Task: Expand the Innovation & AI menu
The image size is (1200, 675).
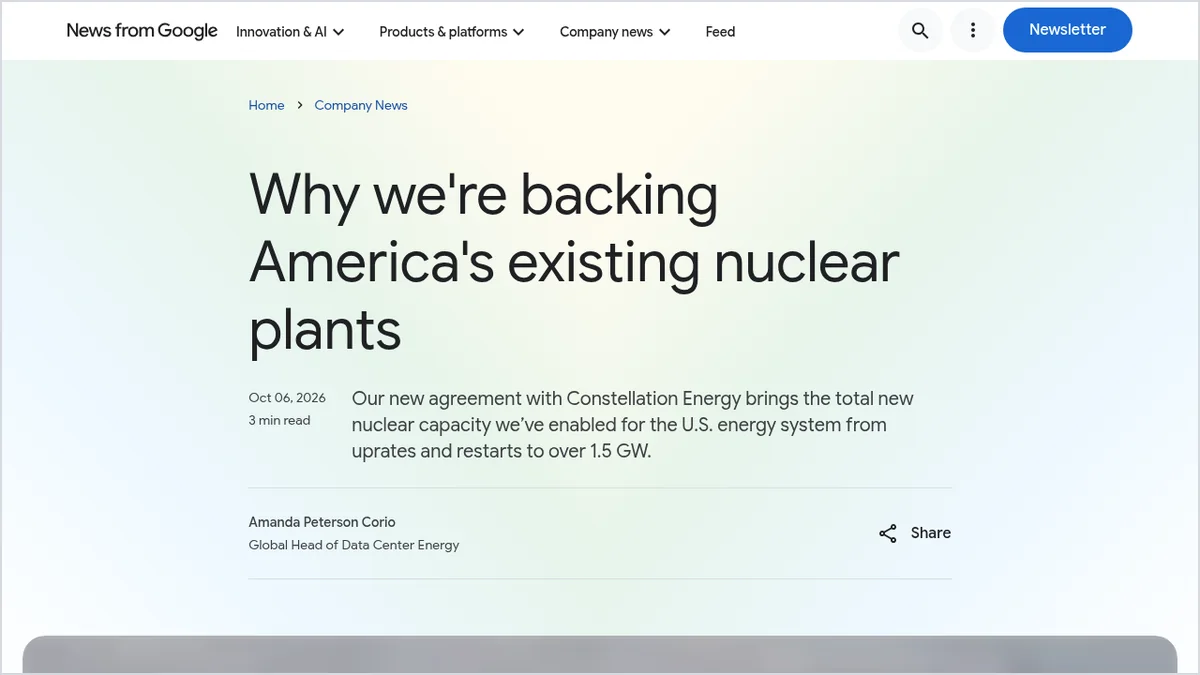Action: coord(290,32)
